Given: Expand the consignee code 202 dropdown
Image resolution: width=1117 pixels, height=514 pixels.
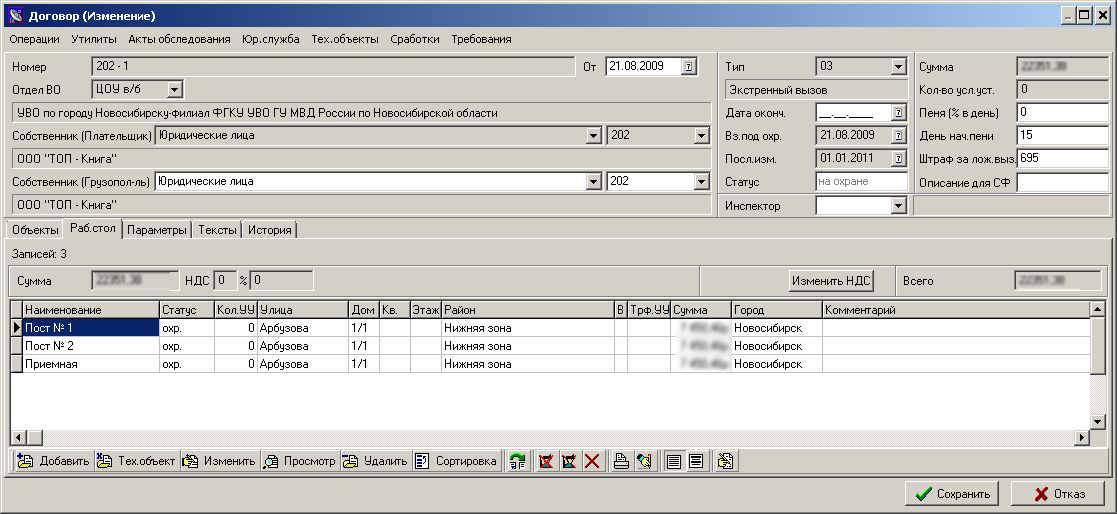Looking at the screenshot, I should pos(702,182).
